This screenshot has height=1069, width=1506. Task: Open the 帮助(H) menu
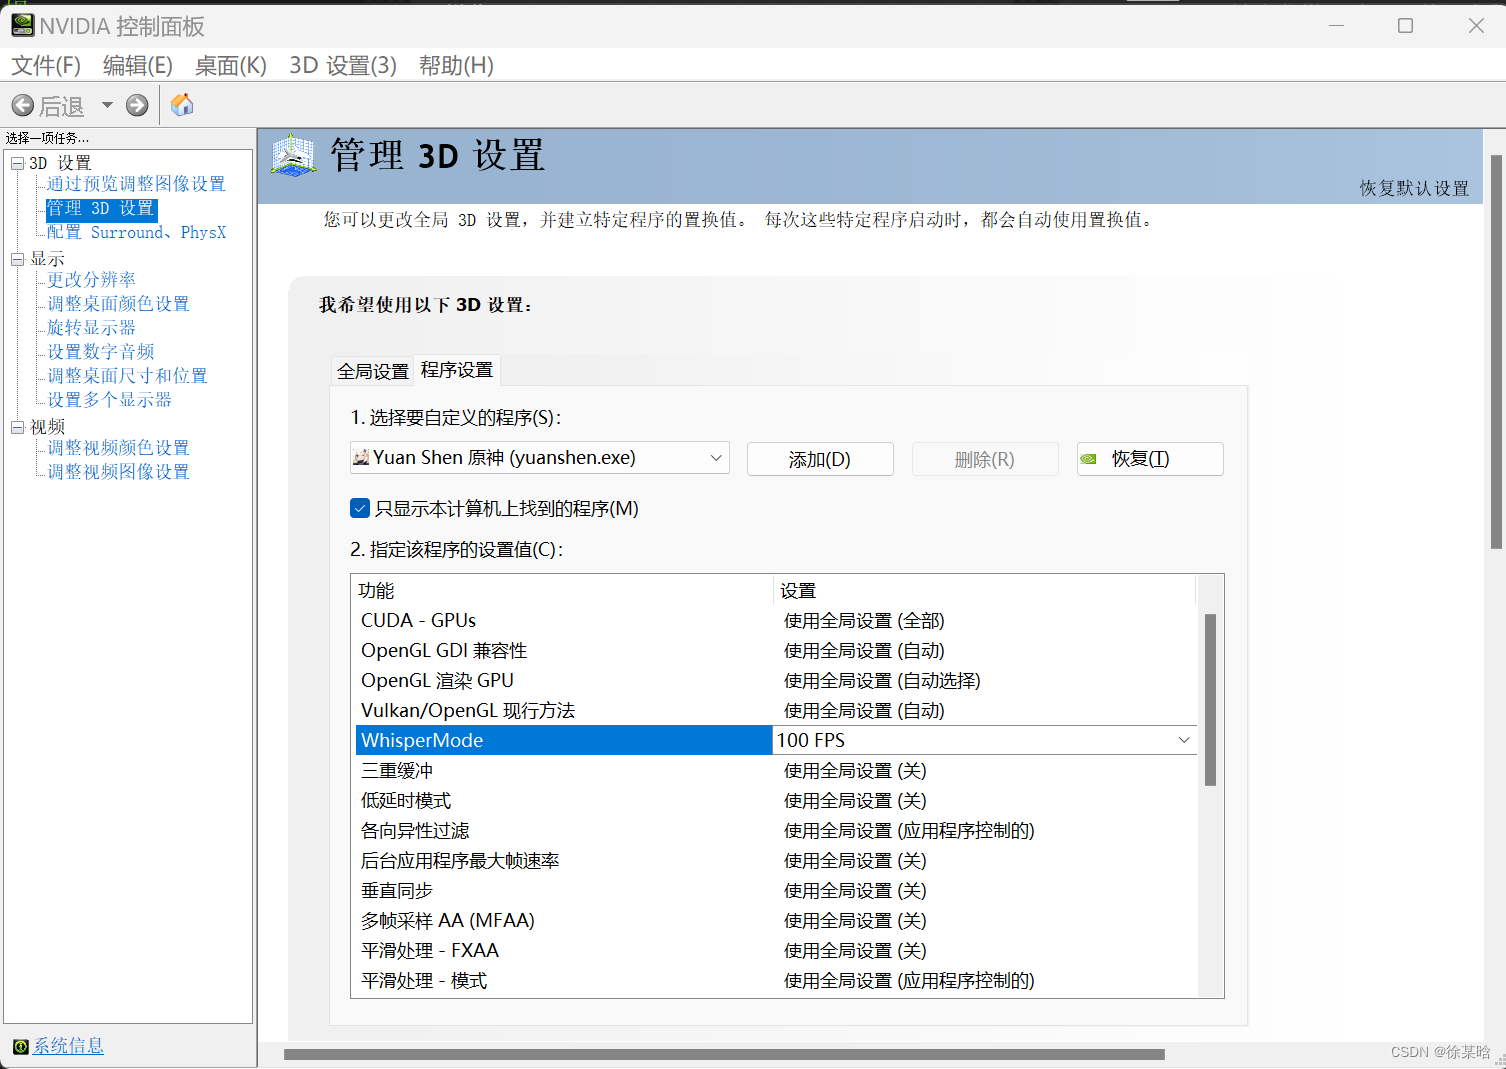[456, 65]
